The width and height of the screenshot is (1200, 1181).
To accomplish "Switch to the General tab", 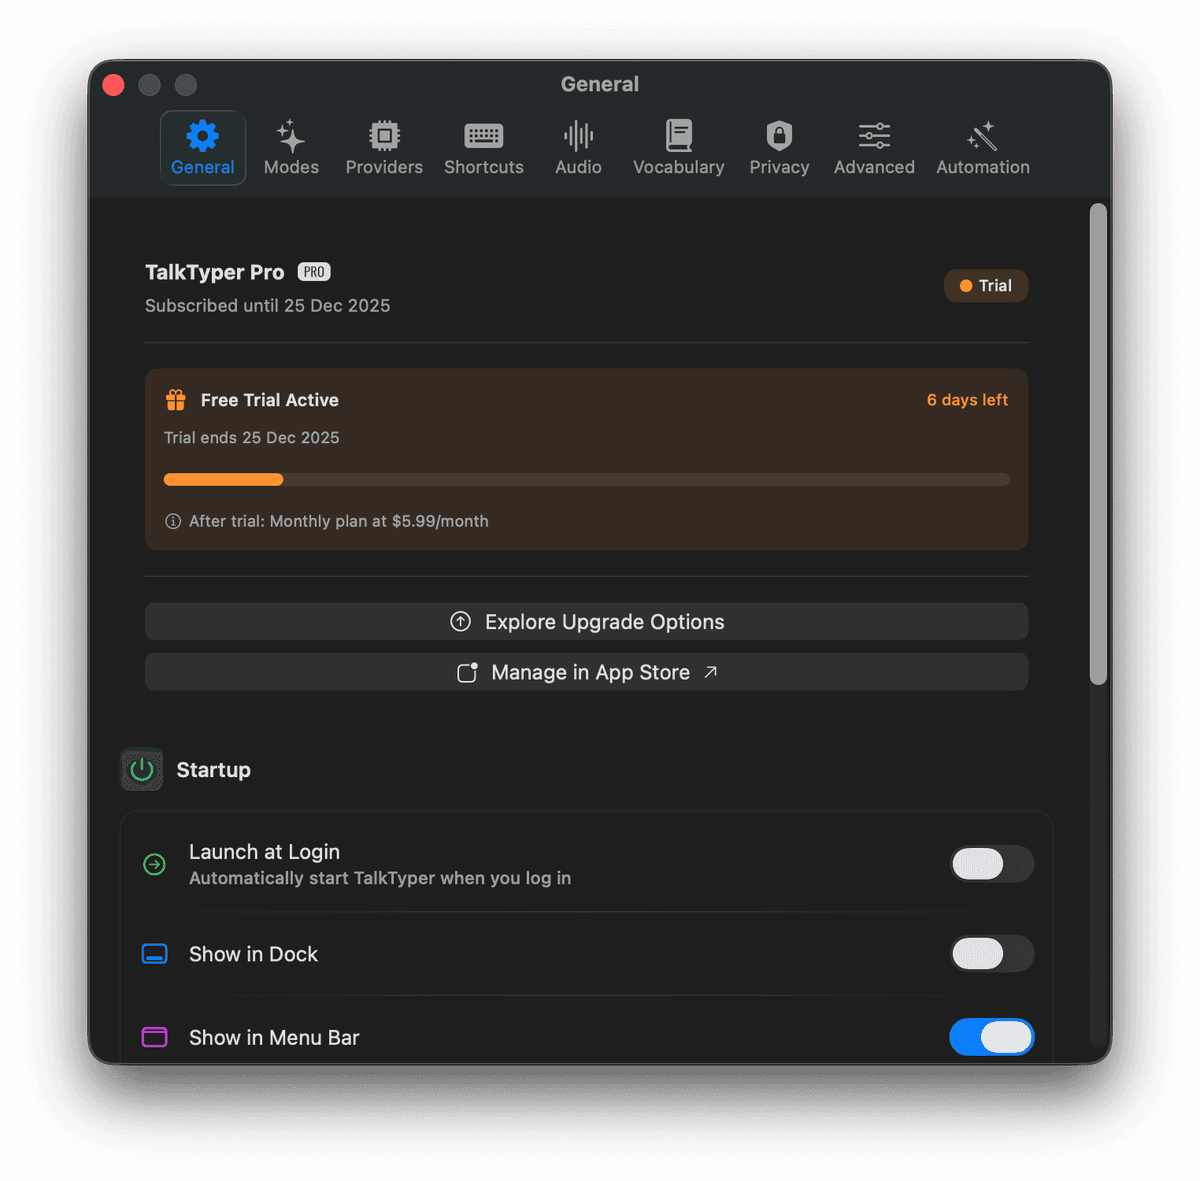I will [202, 147].
